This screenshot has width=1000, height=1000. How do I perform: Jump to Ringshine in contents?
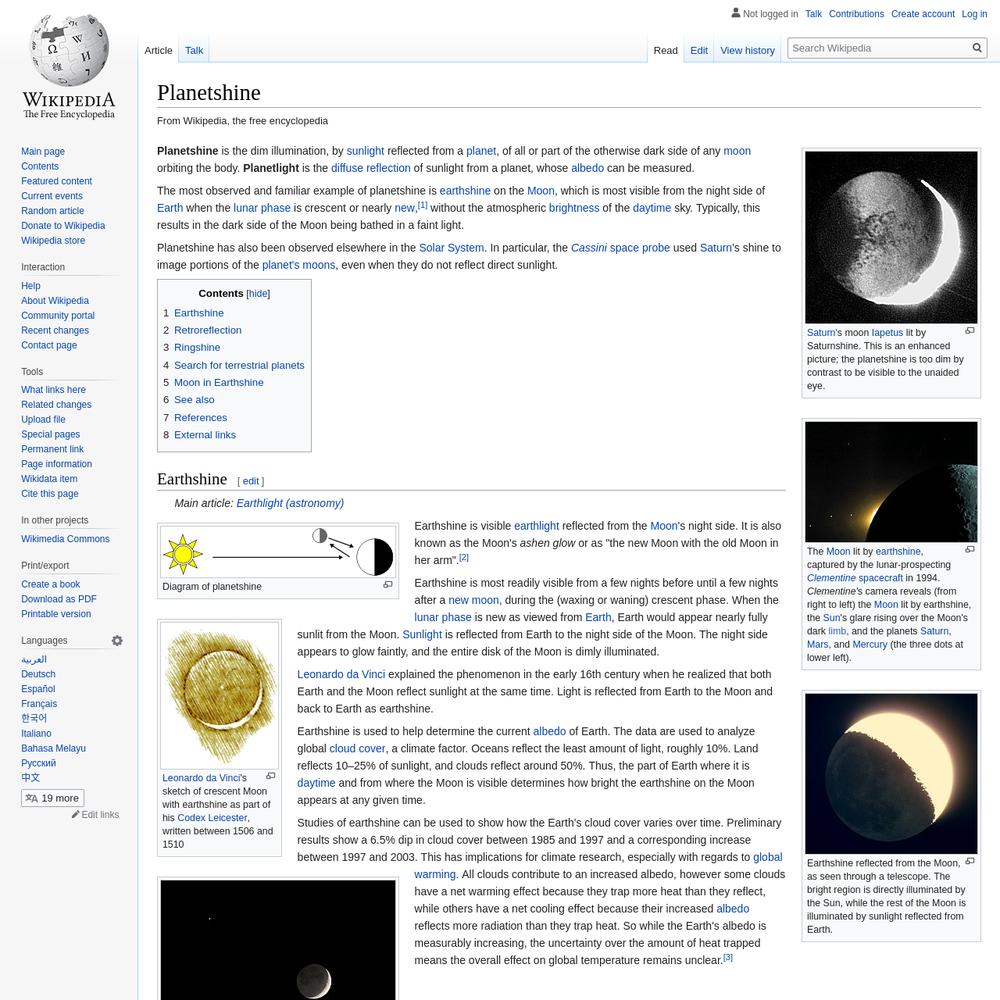point(197,347)
